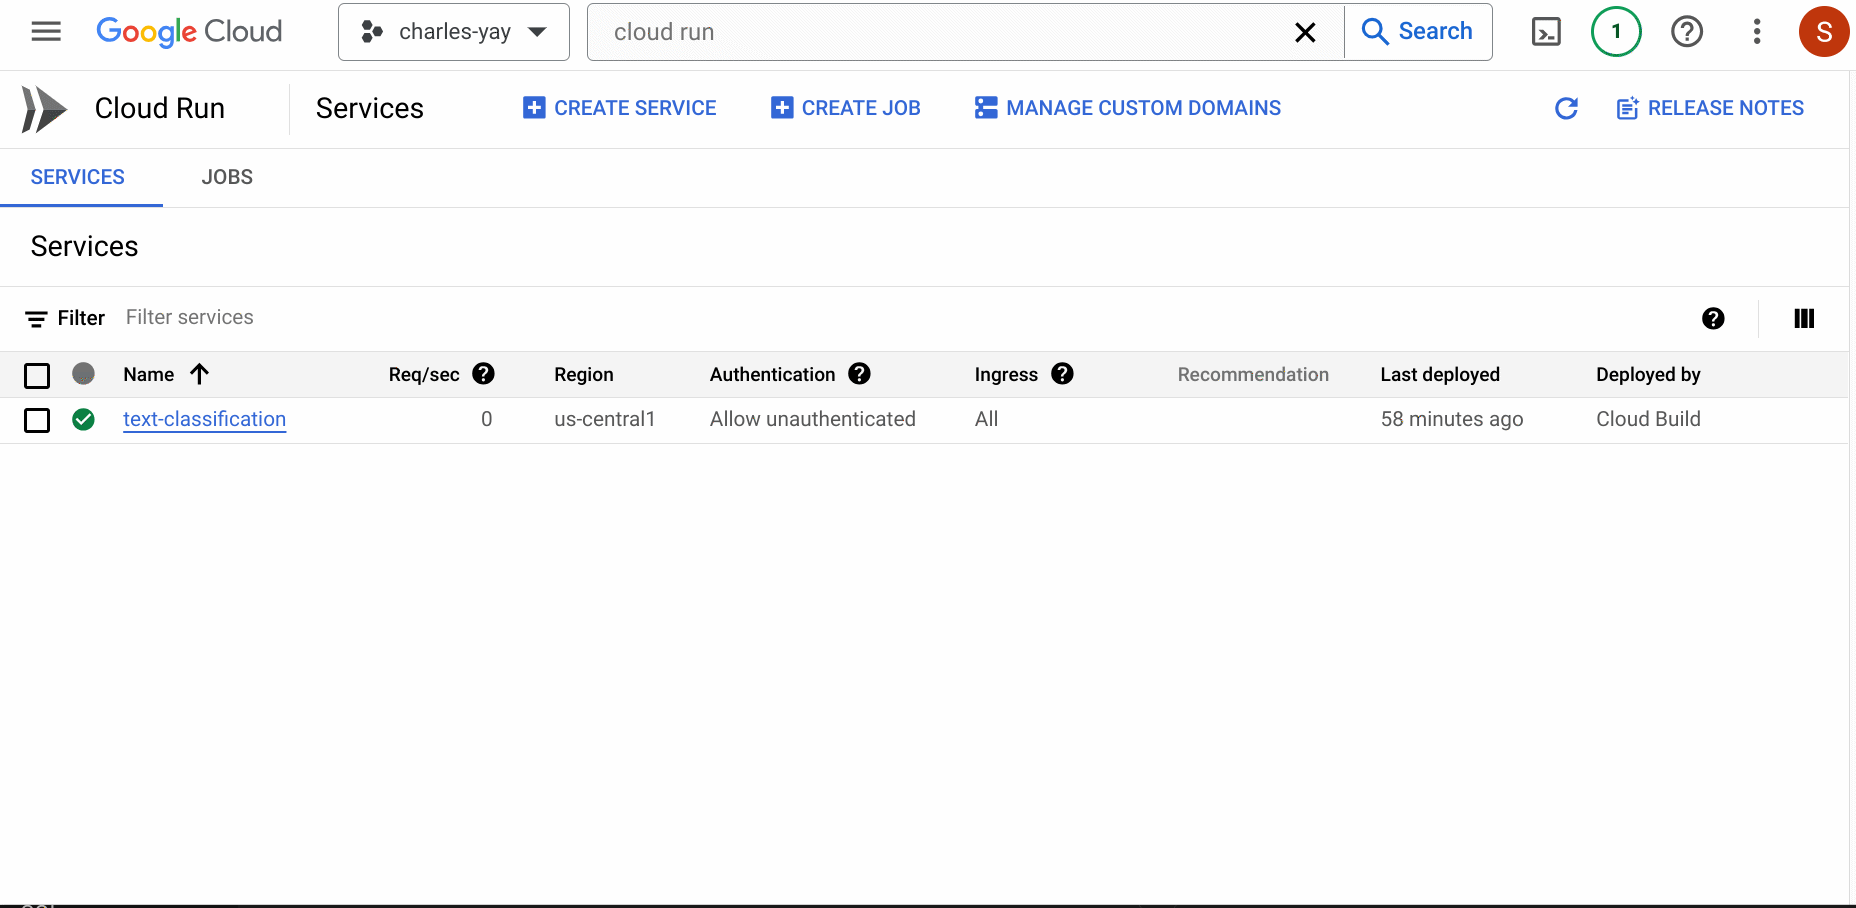Open the help question mark menu

point(1687,32)
